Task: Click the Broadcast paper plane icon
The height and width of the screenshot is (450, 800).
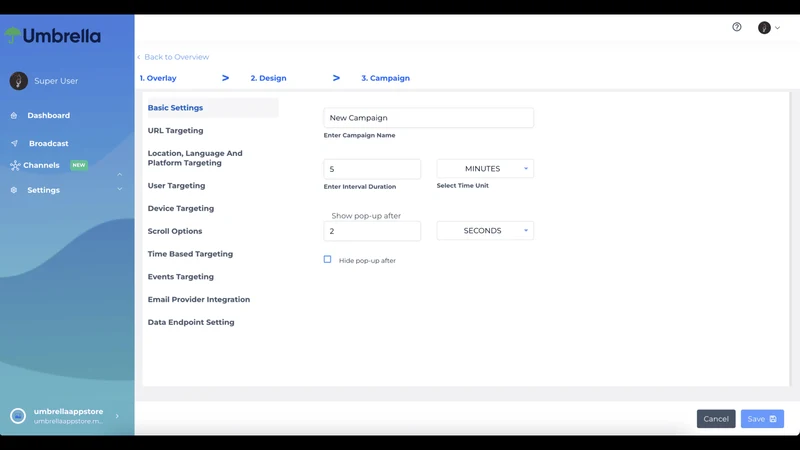Action: 14,143
